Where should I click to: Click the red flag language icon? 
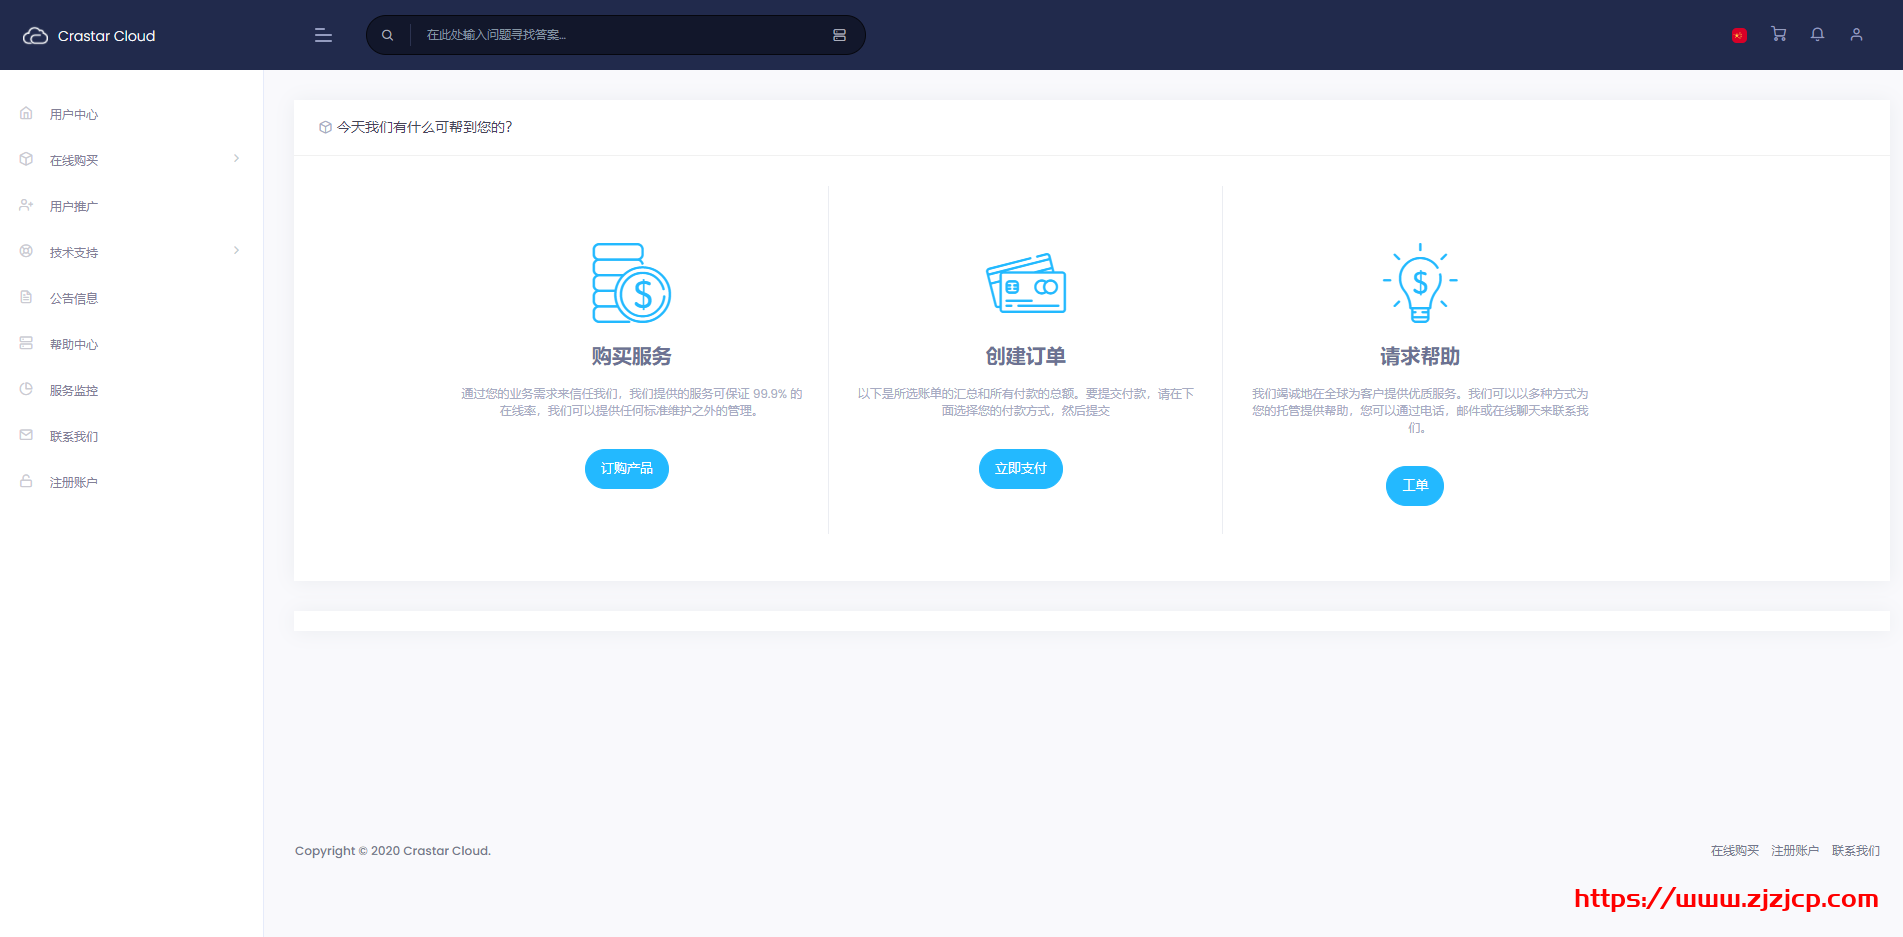pos(1740,34)
